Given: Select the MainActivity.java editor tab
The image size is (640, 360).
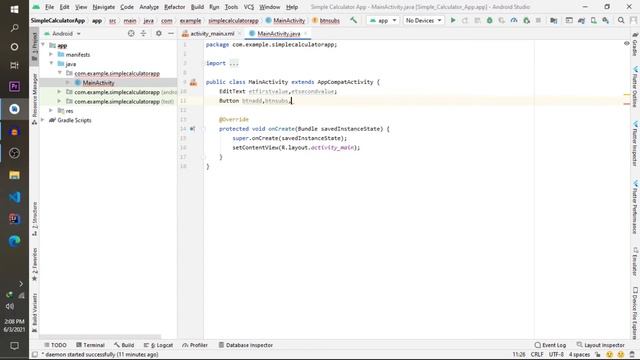Looking at the screenshot, I should click(x=278, y=33).
